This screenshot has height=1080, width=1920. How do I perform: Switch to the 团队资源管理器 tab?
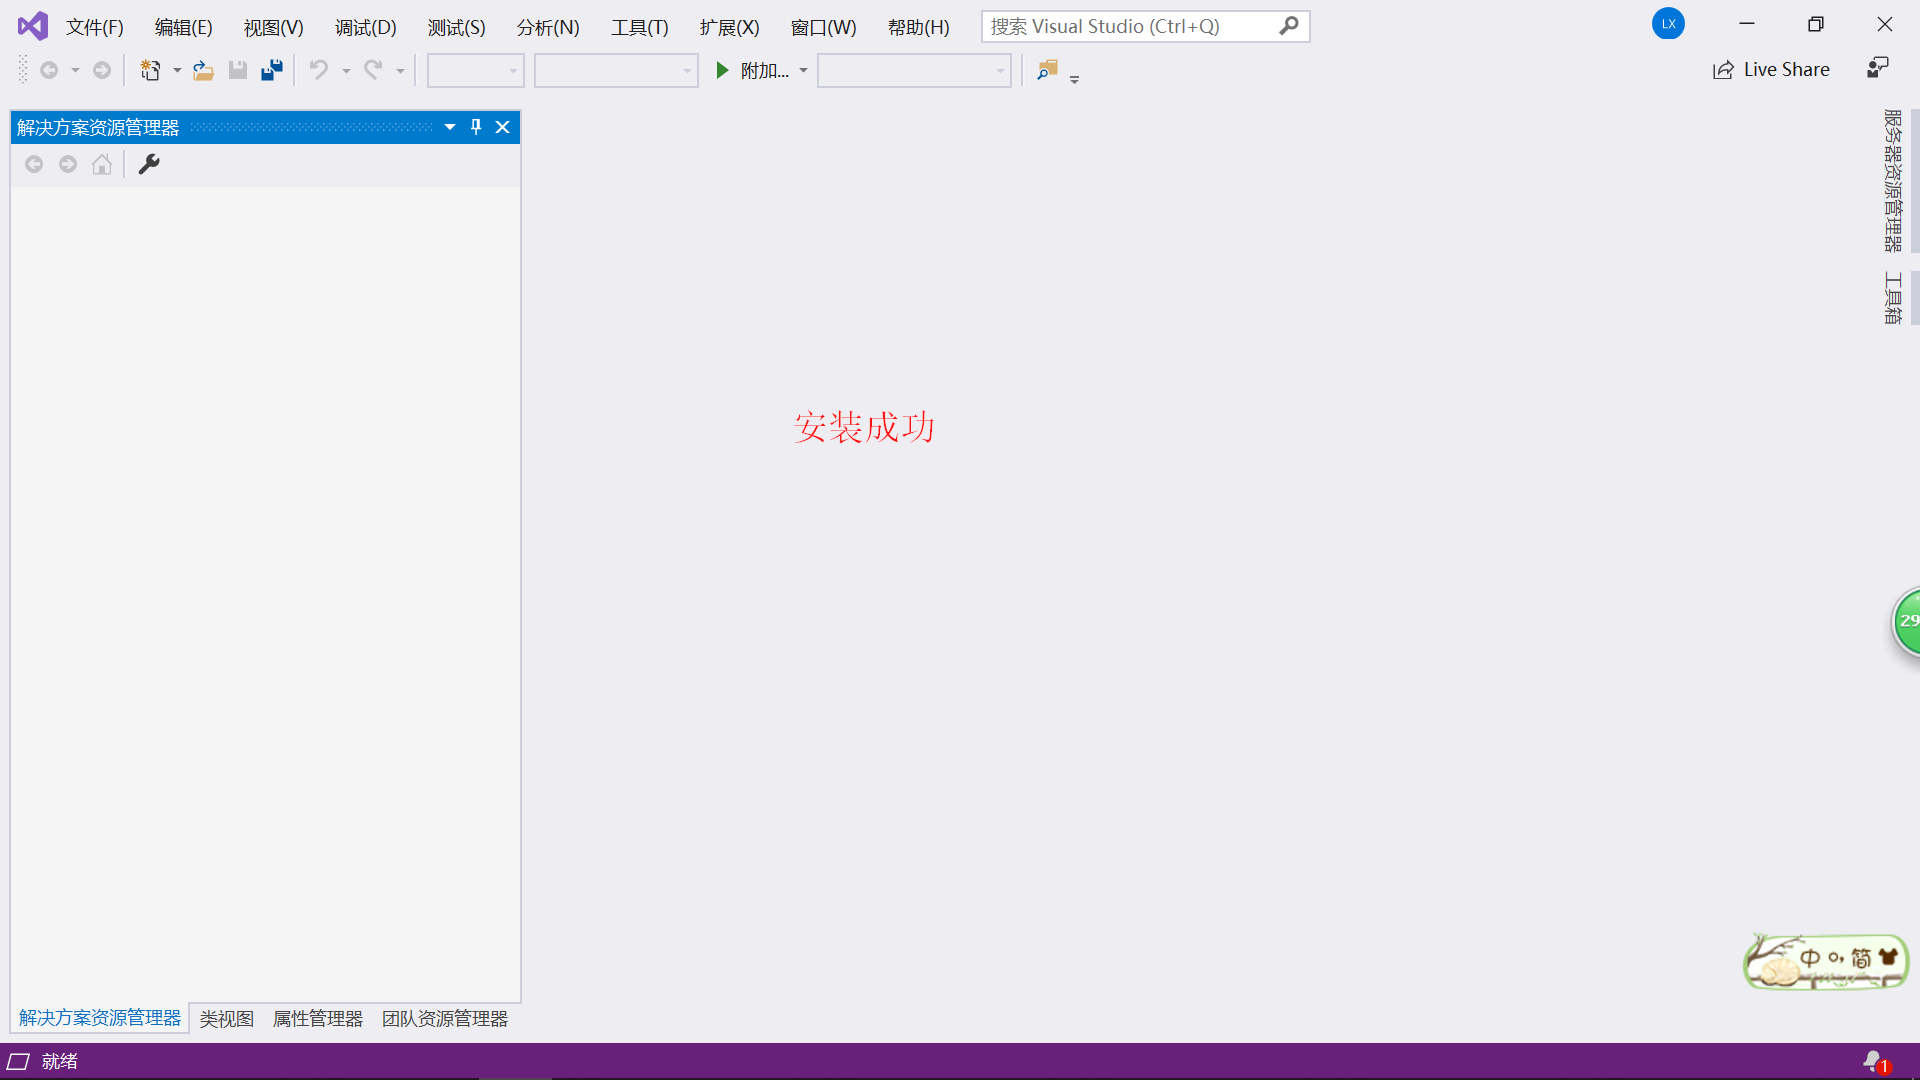[x=445, y=1018]
